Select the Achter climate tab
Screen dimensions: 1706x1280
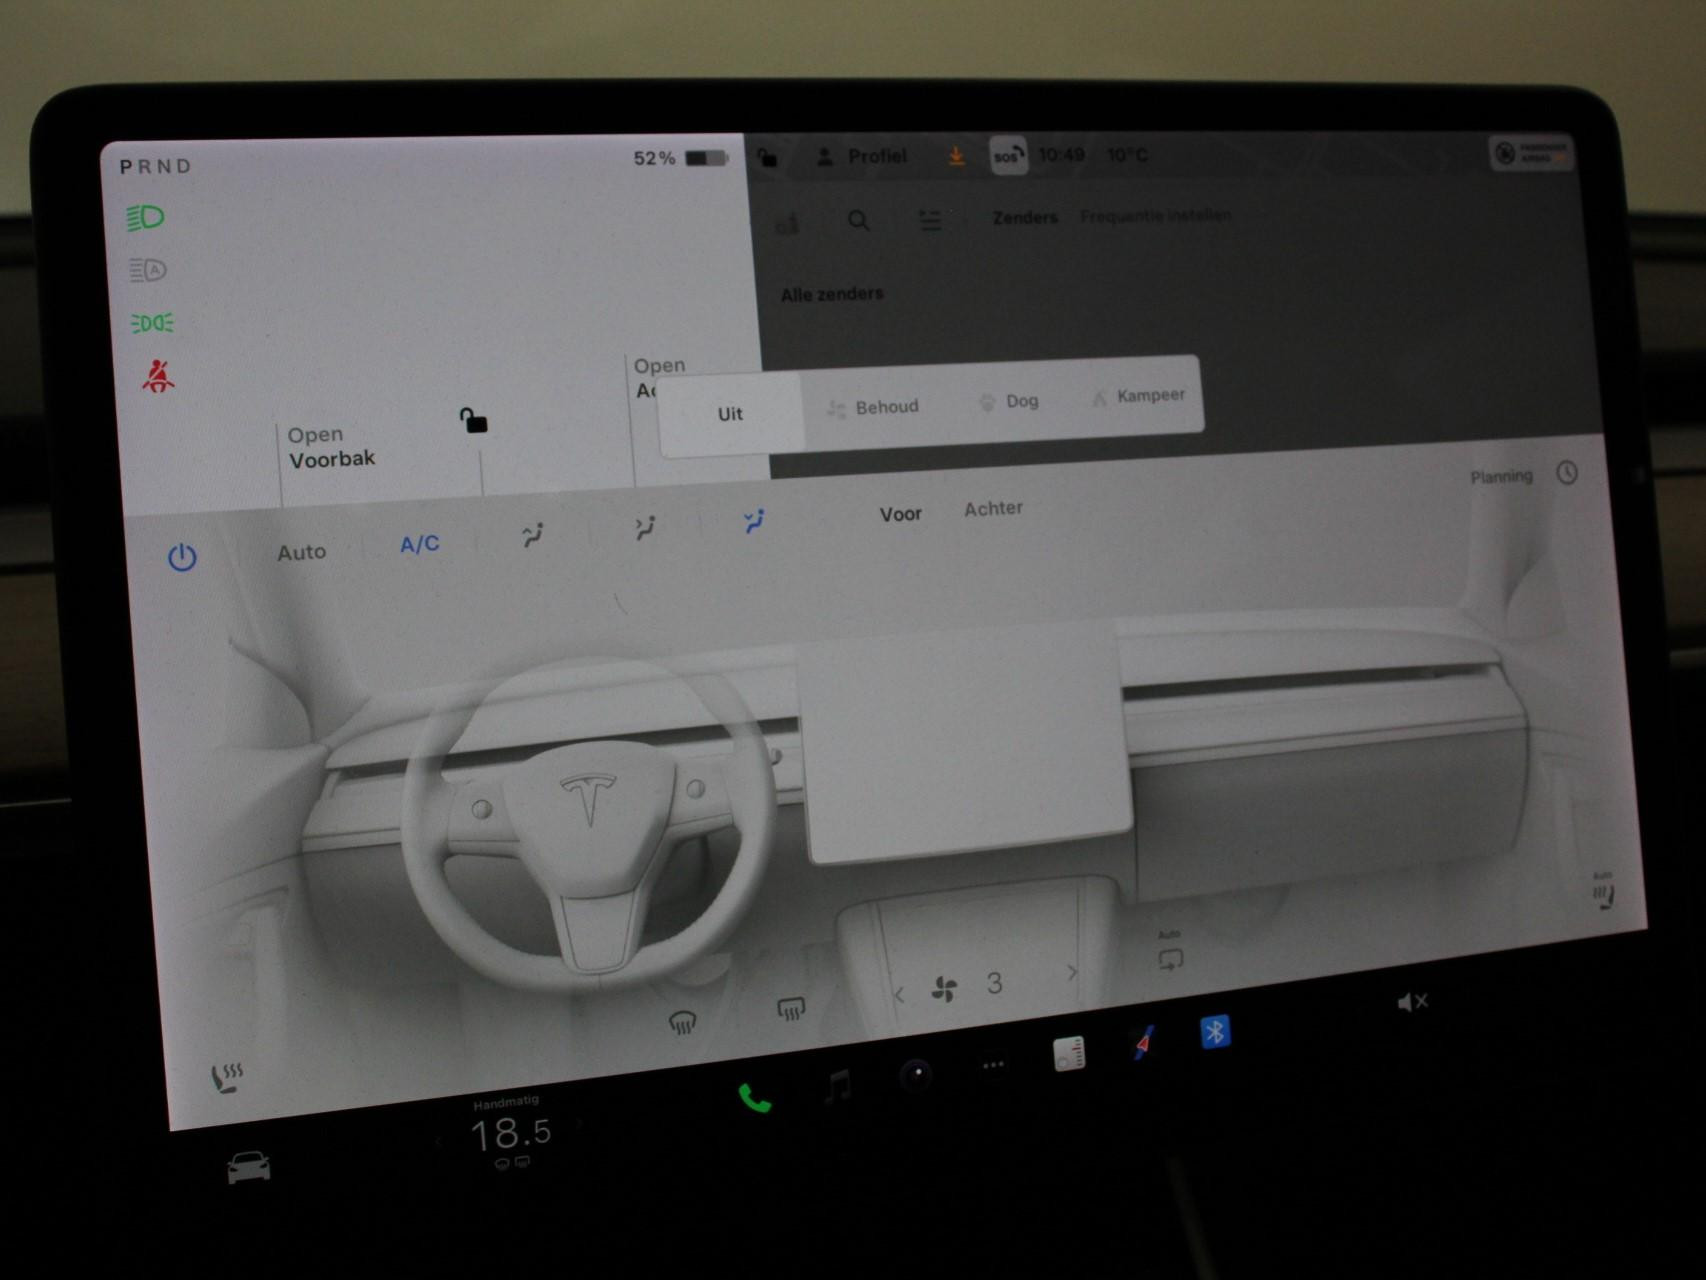pyautogui.click(x=993, y=508)
